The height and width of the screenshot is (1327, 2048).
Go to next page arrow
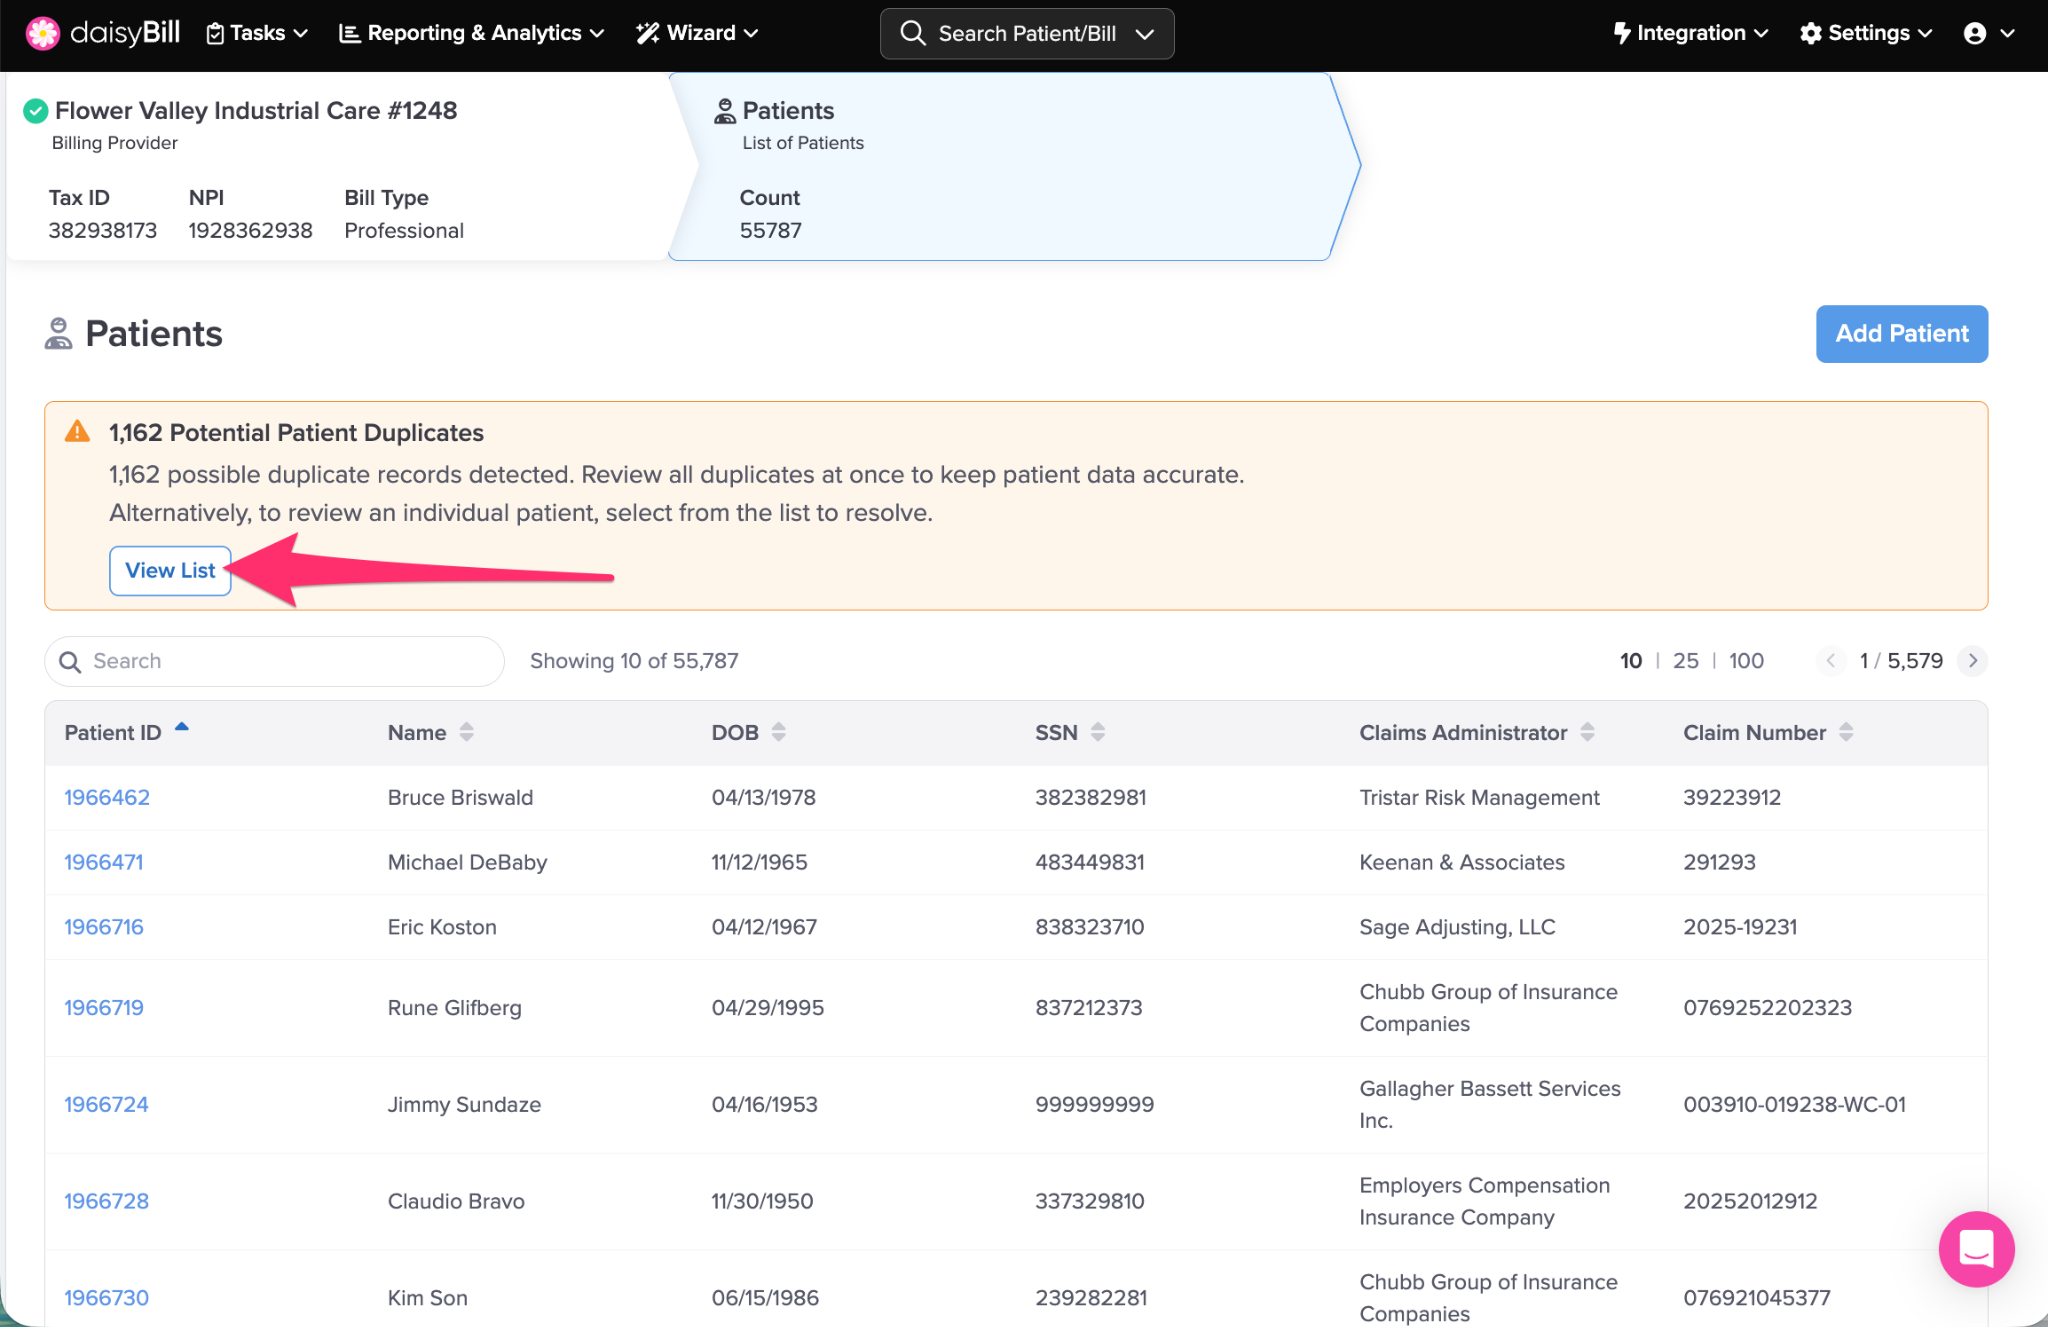click(x=1972, y=661)
